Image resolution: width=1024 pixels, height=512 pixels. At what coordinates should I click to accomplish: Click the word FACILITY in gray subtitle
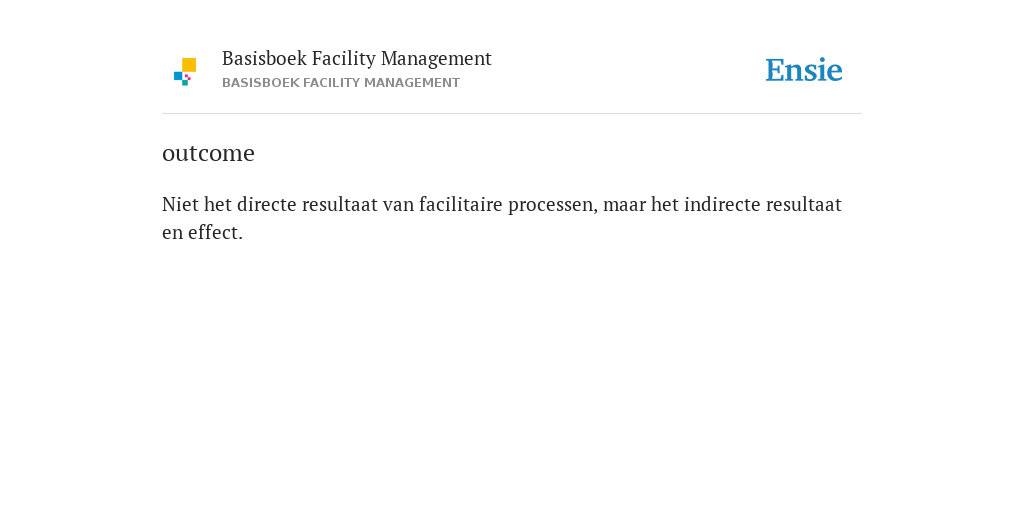click(331, 83)
